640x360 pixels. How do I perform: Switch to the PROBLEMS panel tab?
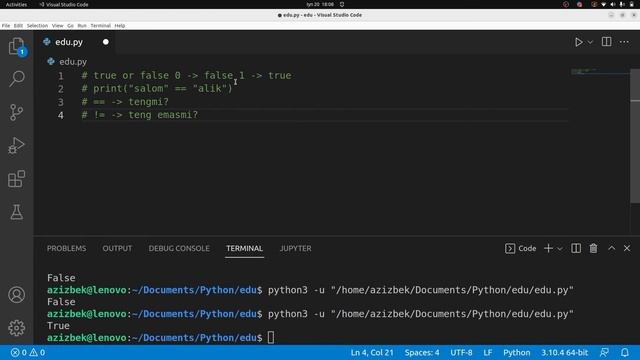click(67, 248)
